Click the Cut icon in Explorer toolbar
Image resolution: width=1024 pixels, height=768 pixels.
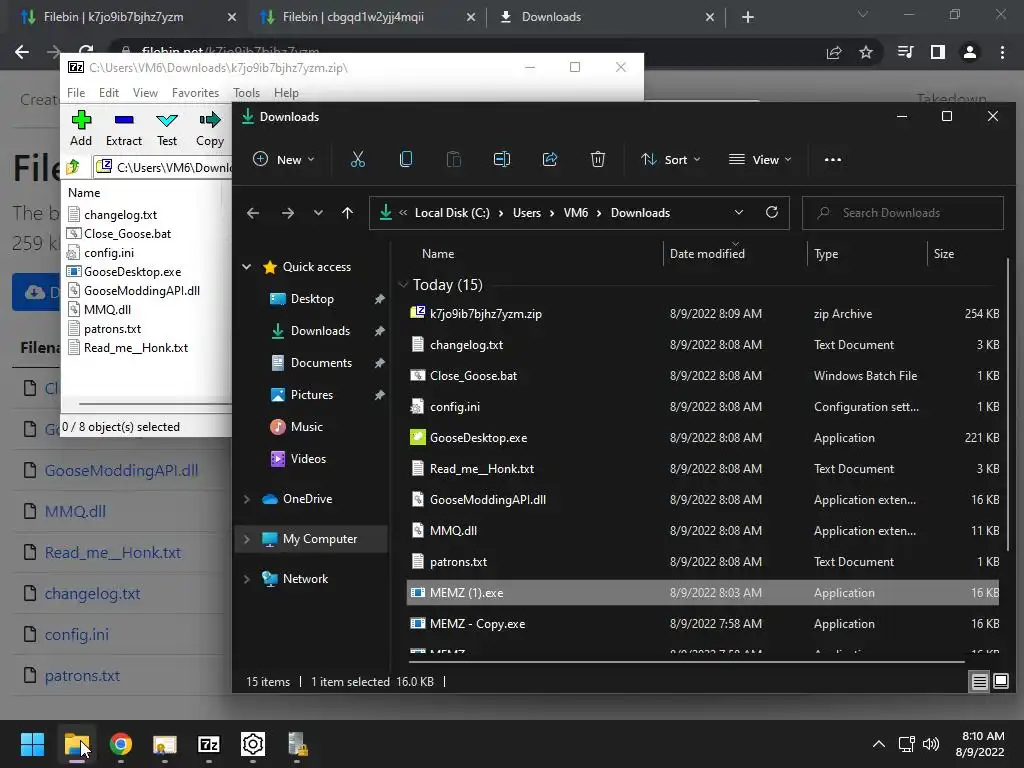(x=358, y=159)
